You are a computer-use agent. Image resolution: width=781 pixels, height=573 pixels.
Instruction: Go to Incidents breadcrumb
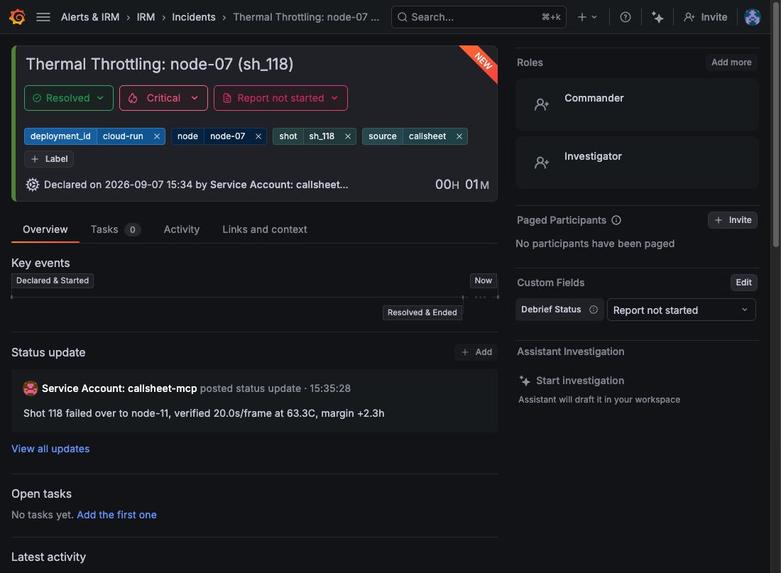[x=193, y=17]
